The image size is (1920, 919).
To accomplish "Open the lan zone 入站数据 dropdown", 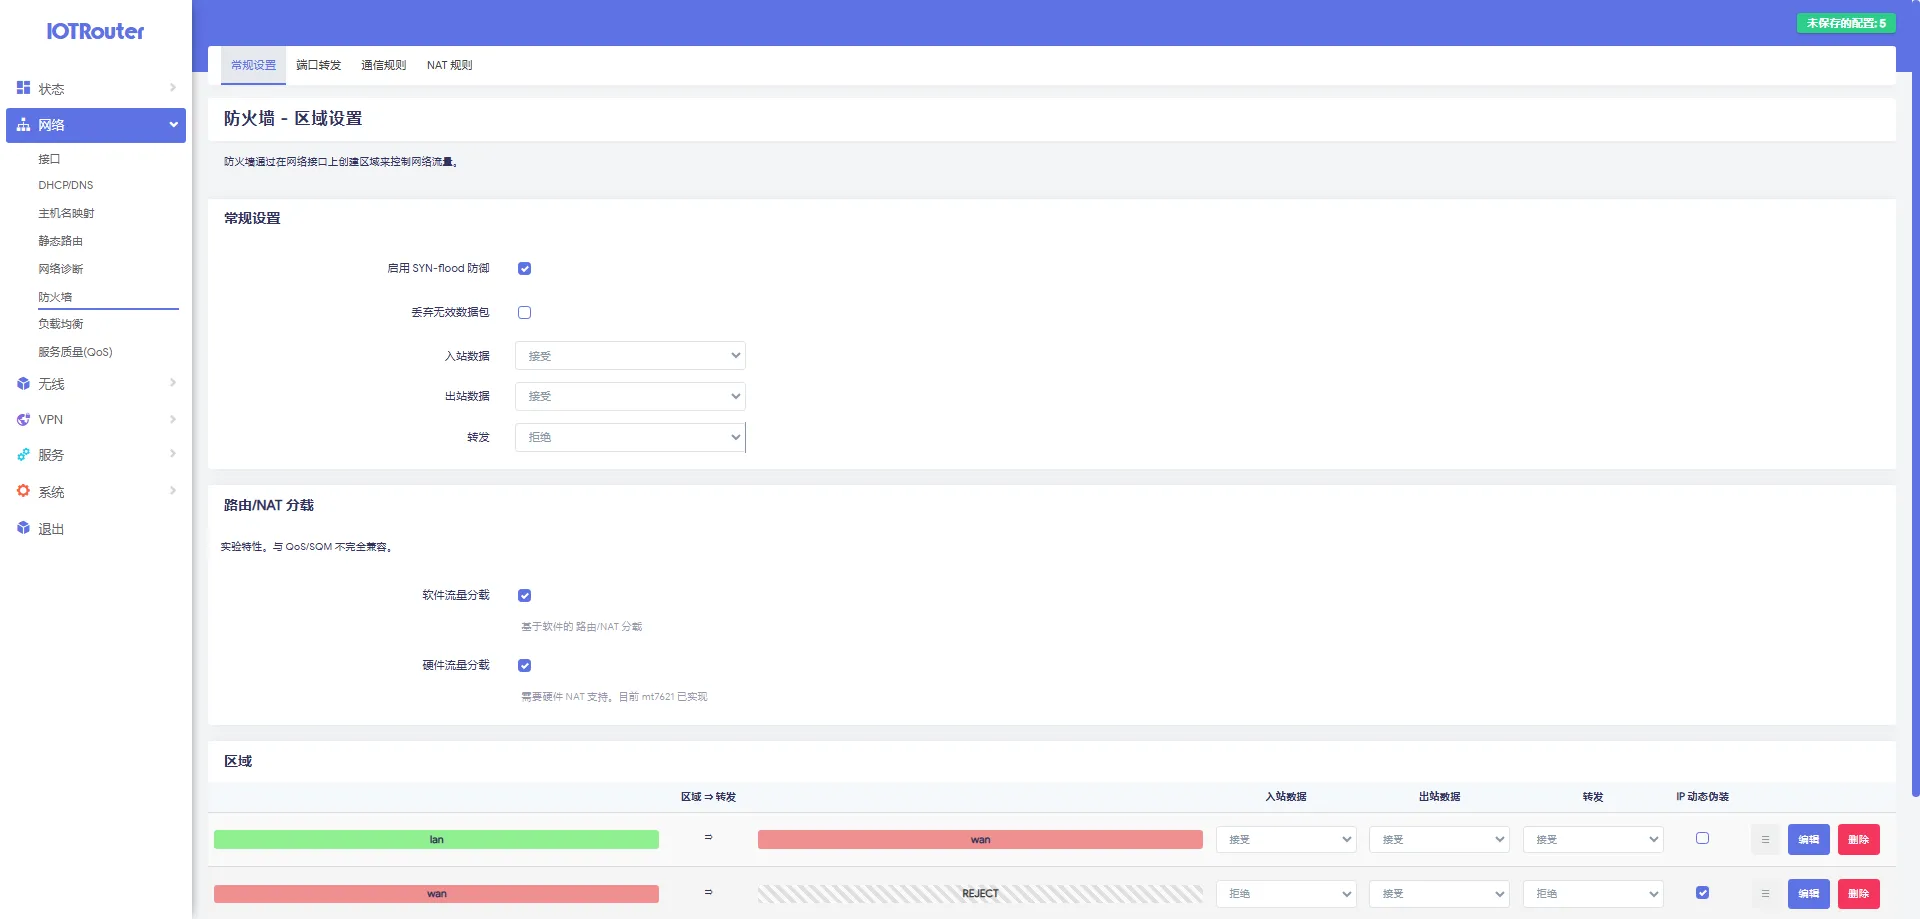I will [x=1285, y=840].
